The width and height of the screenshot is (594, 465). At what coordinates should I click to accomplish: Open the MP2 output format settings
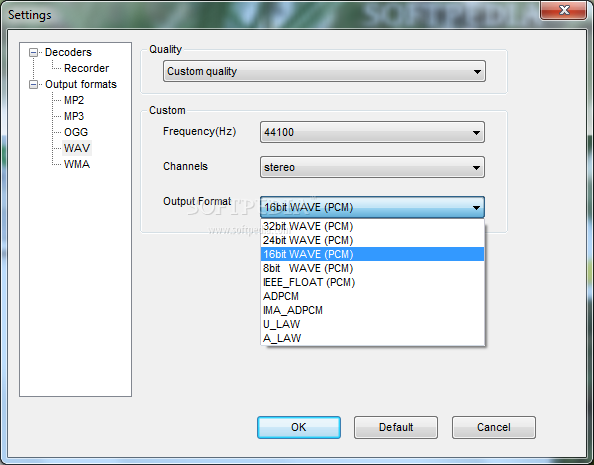click(74, 100)
